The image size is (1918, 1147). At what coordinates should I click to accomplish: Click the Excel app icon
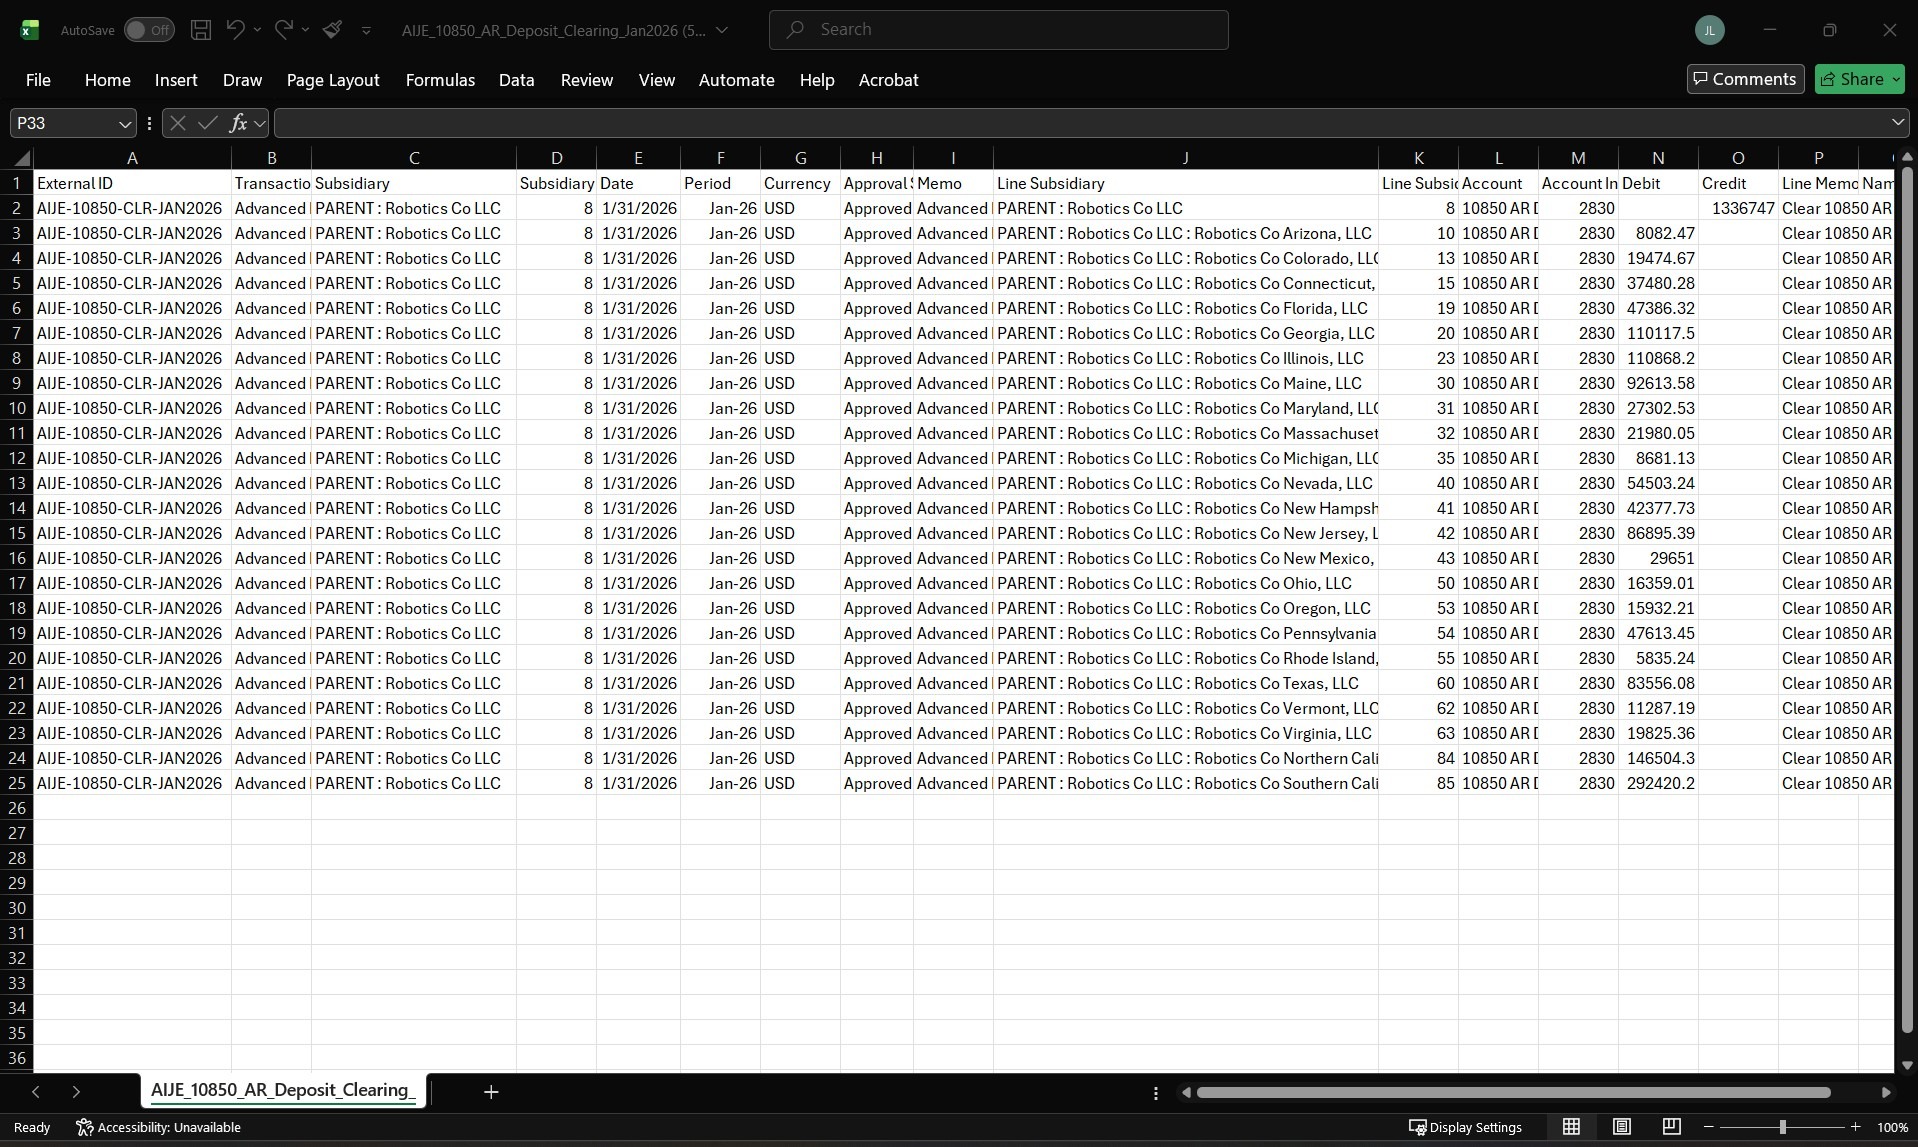point(29,29)
